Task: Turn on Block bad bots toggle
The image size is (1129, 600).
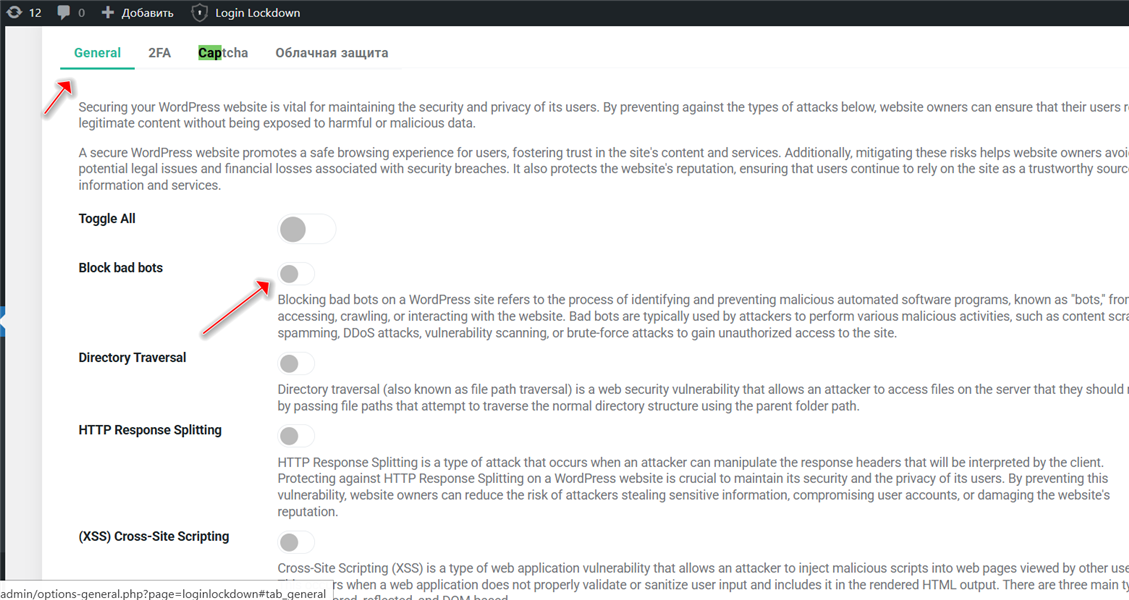Action: 296,274
